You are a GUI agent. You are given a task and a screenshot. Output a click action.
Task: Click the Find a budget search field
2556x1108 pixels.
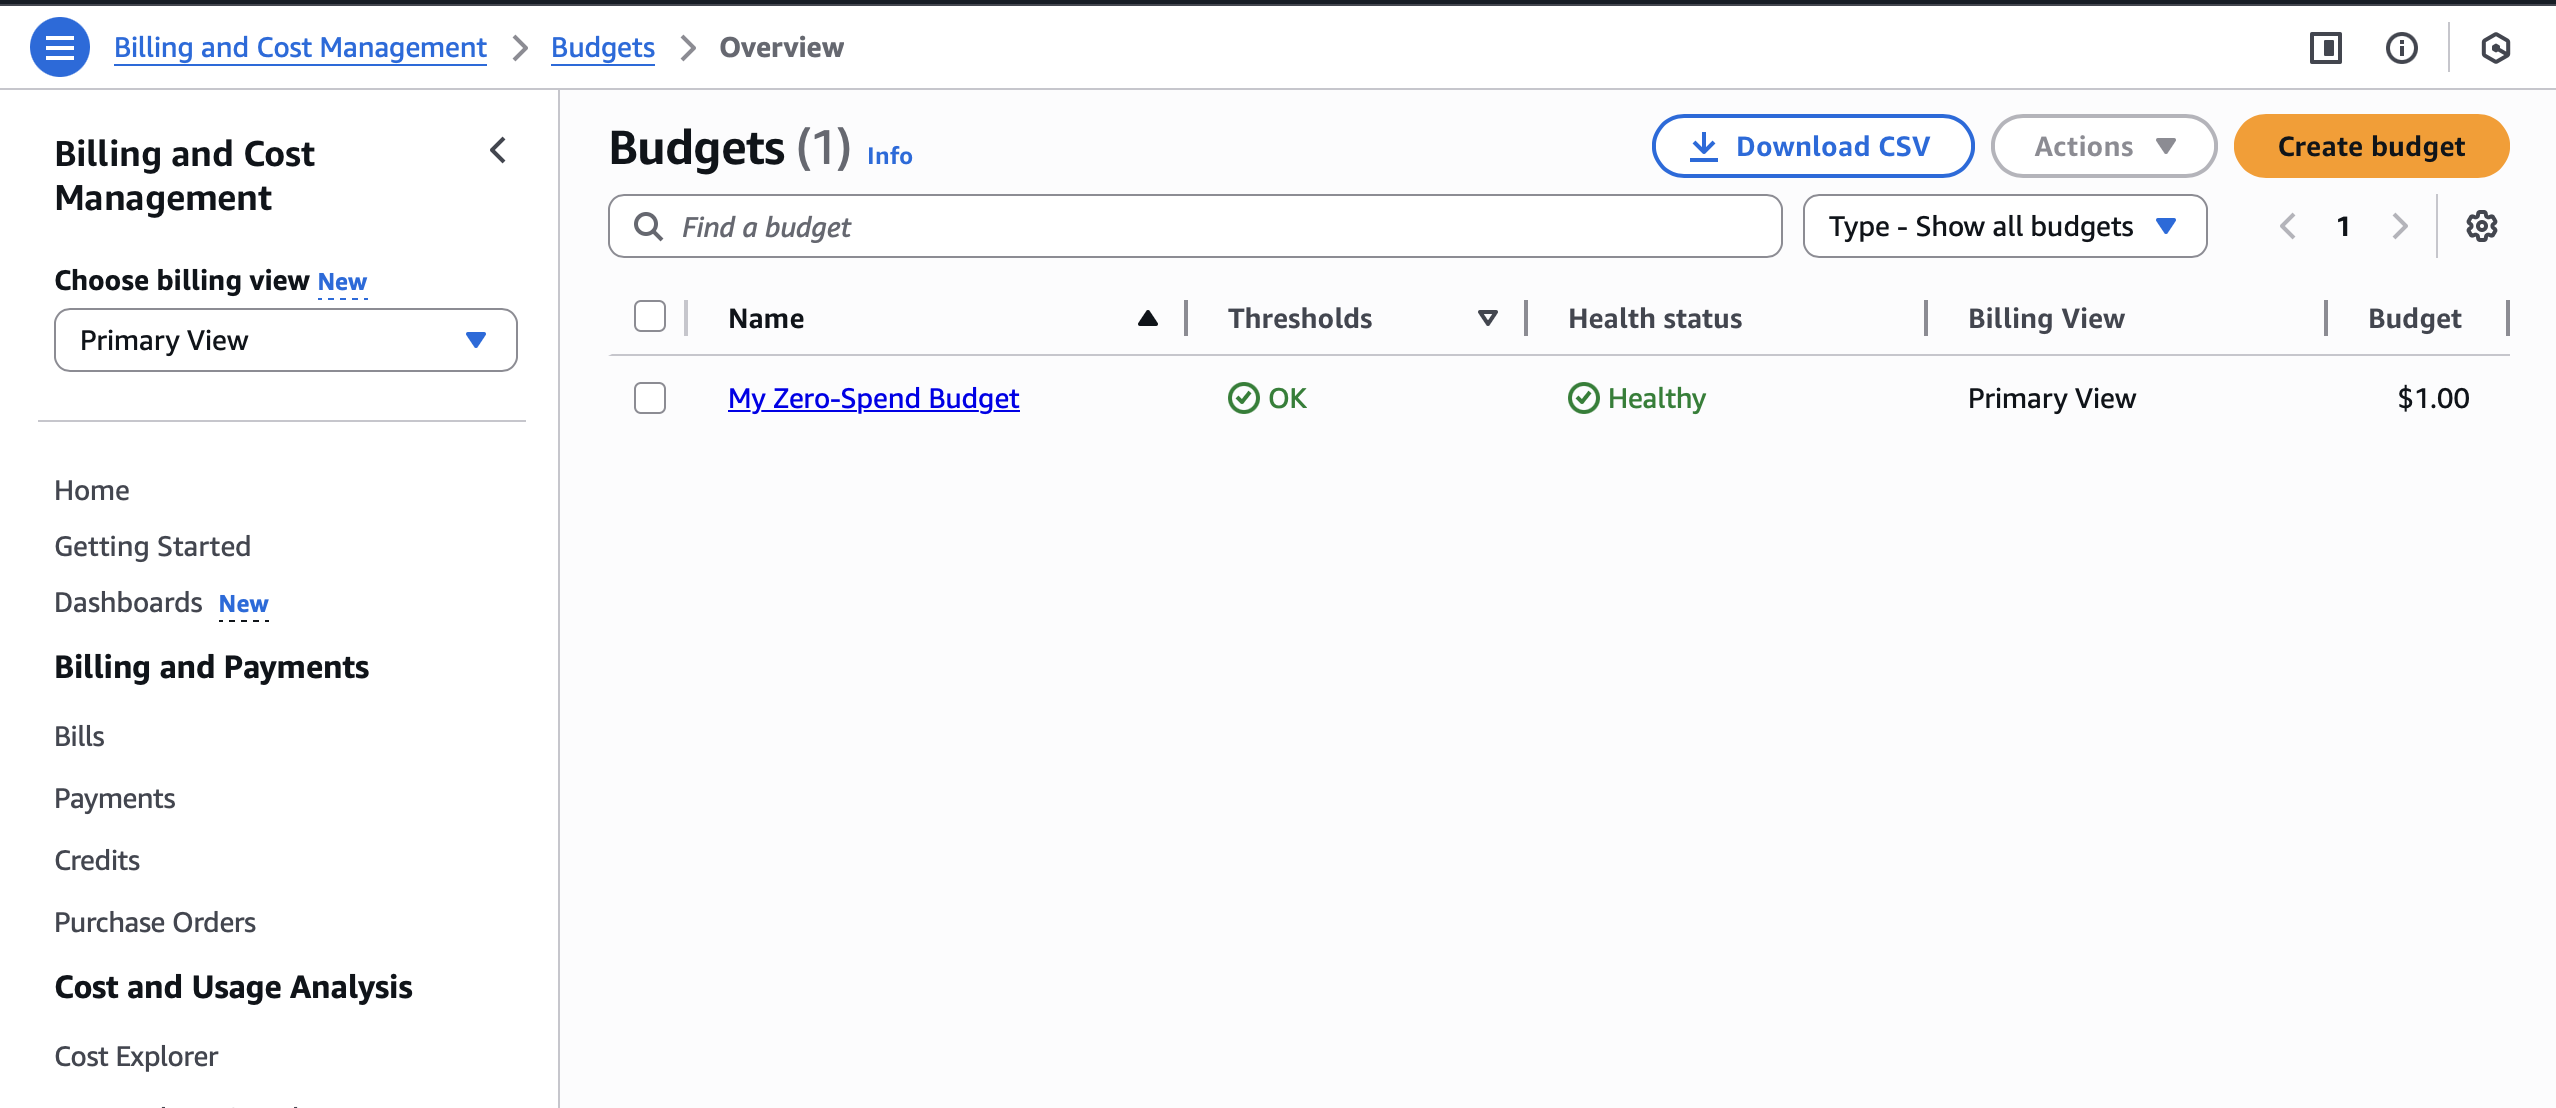1195,226
